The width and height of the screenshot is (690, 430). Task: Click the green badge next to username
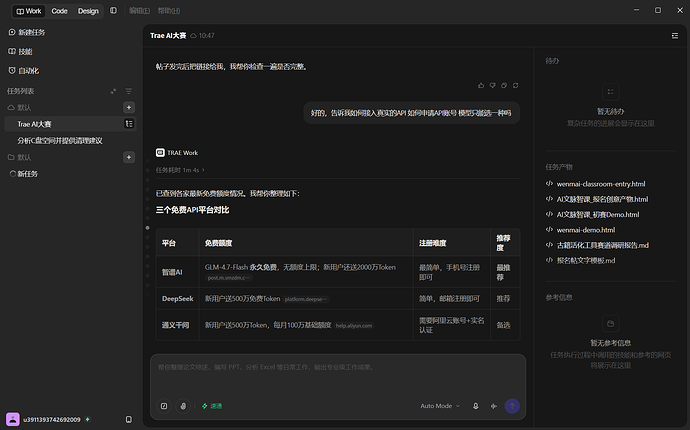[x=88, y=419]
